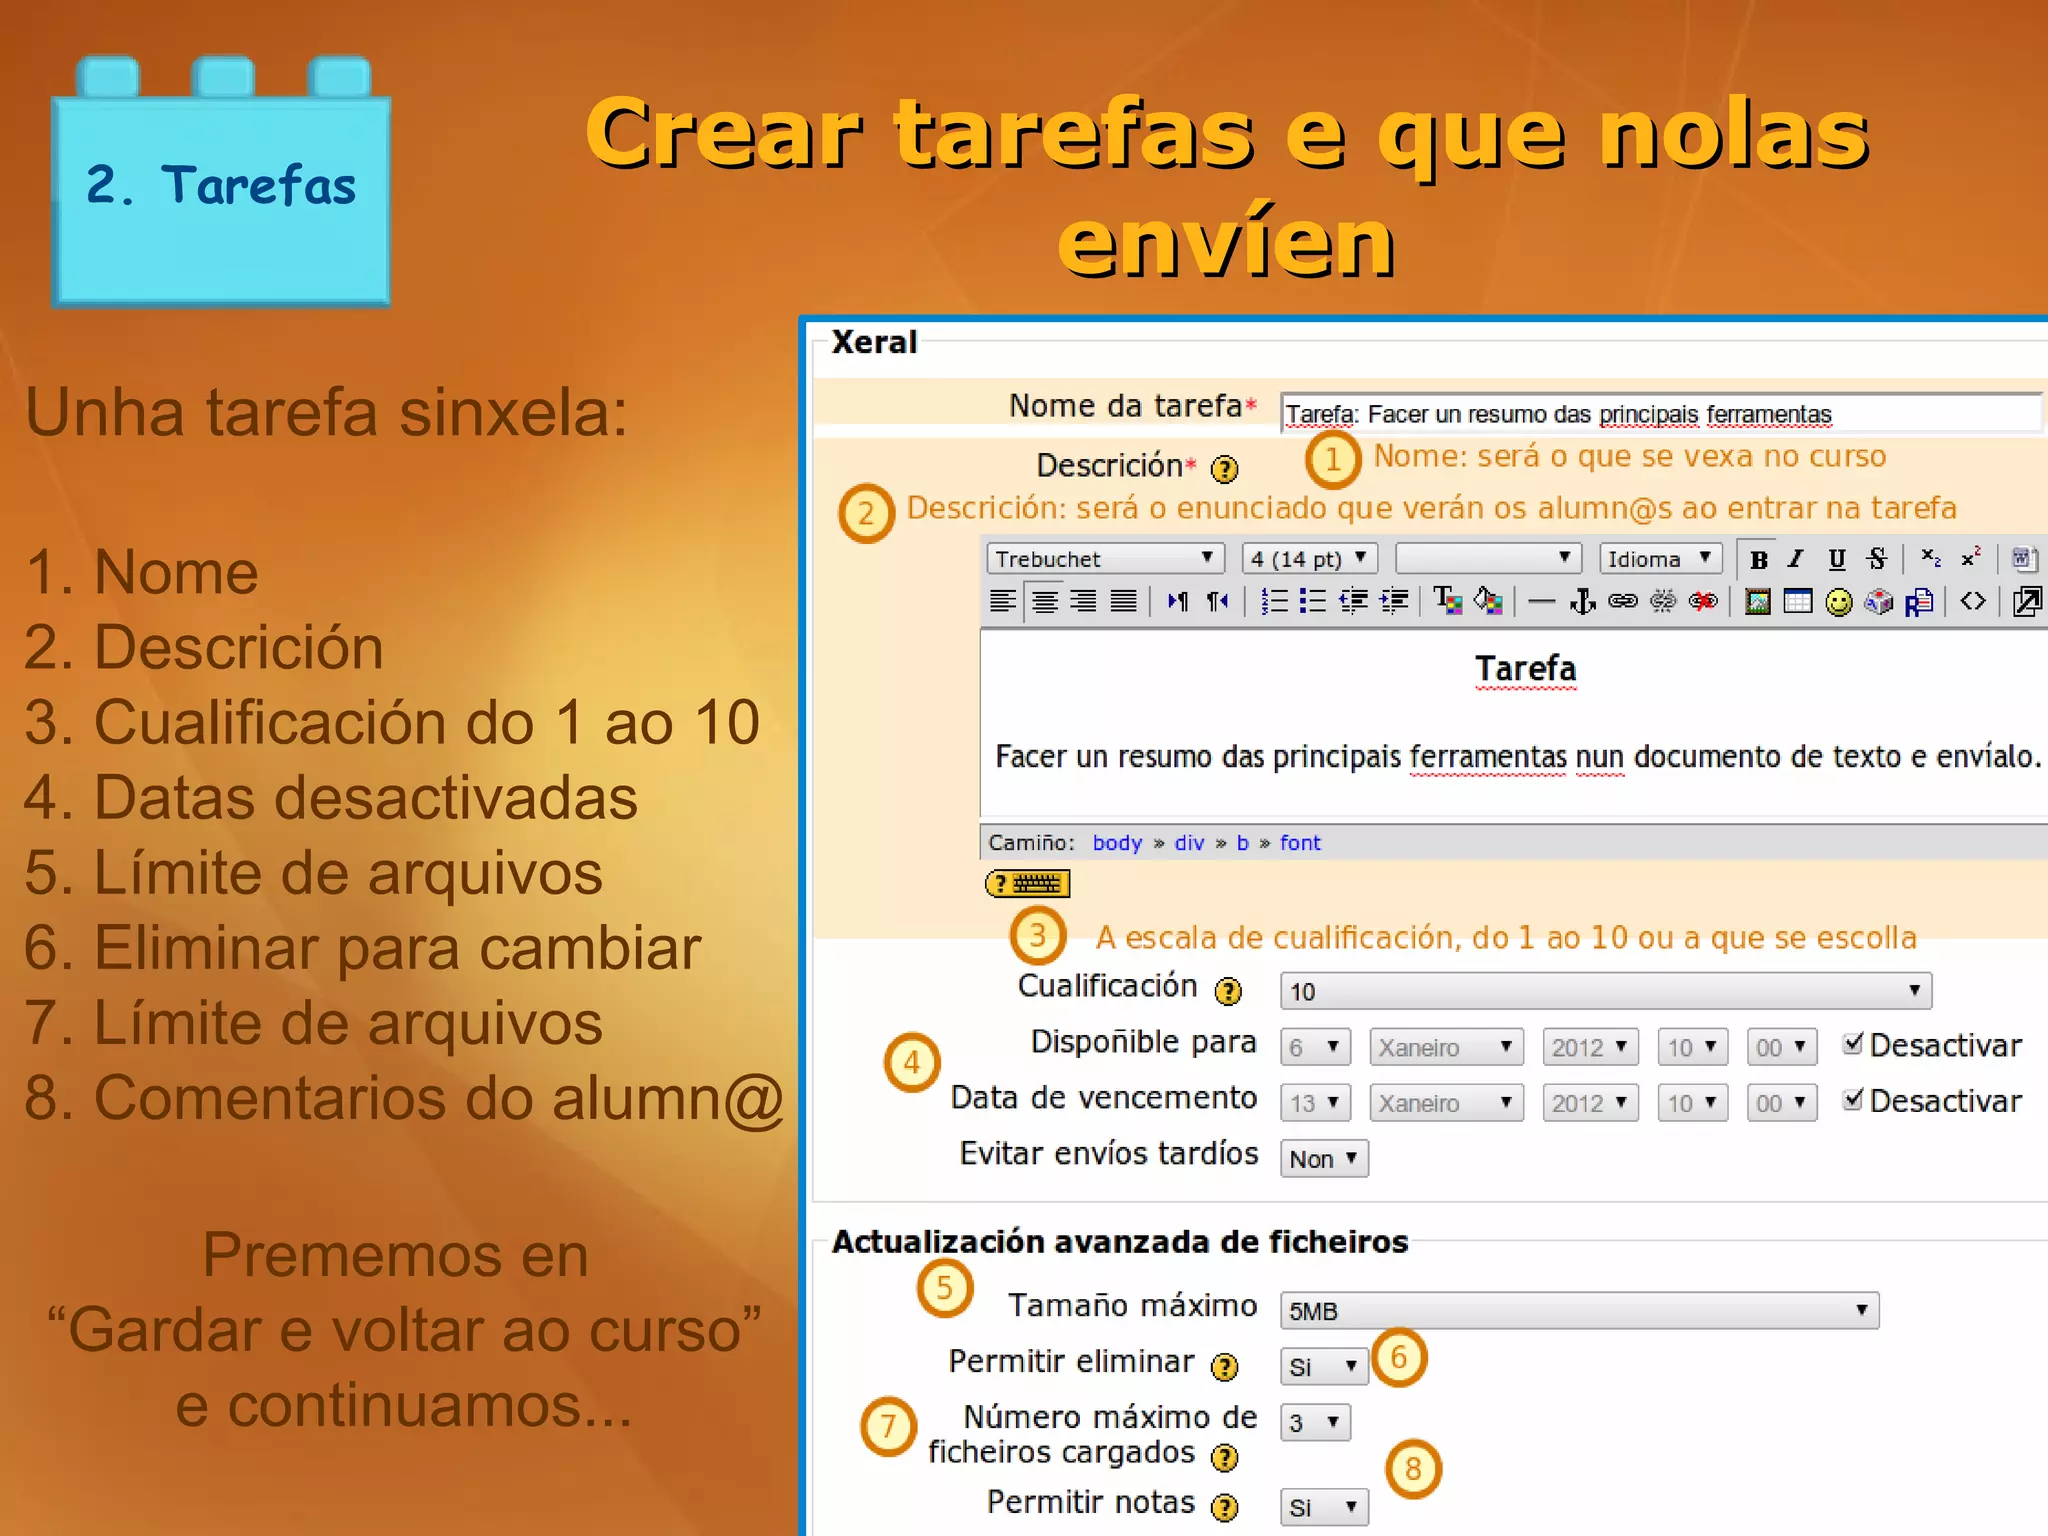Set right-to-left text direction
This screenshot has width=2048, height=1536.
[1217, 601]
